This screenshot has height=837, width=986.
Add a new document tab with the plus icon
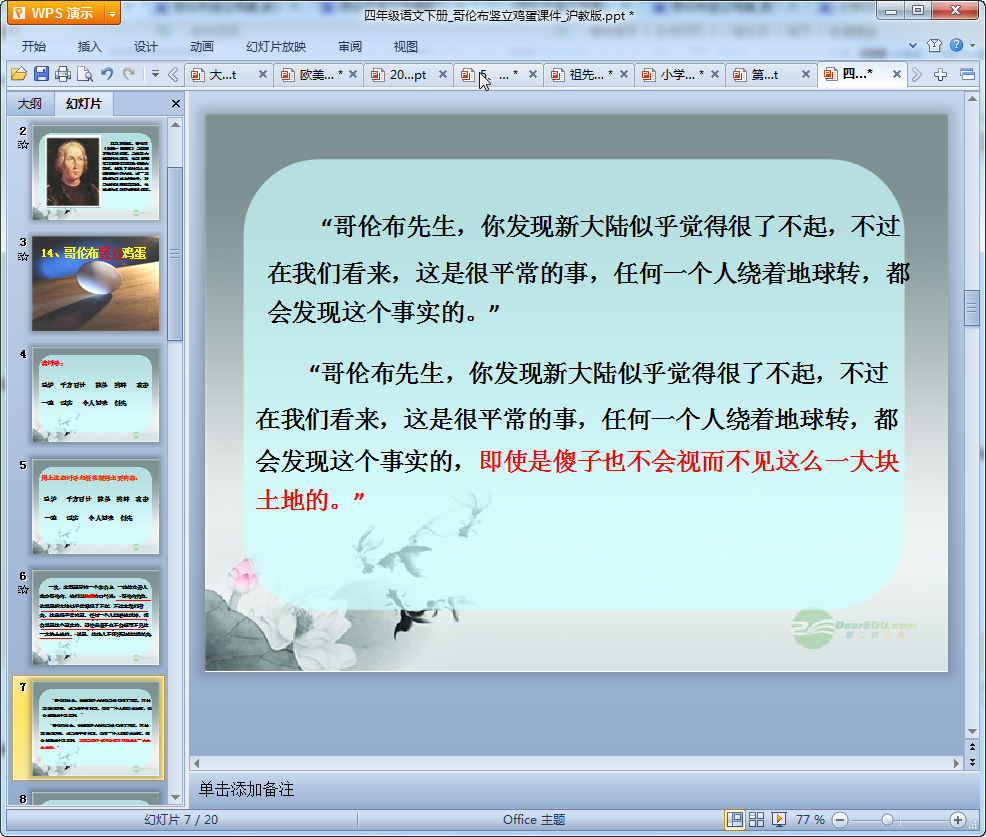[x=940, y=75]
